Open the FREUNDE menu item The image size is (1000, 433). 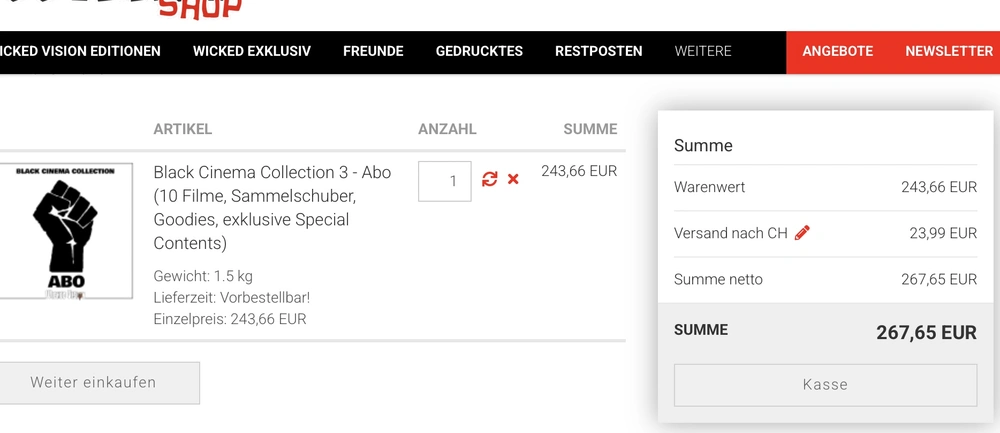pos(373,51)
